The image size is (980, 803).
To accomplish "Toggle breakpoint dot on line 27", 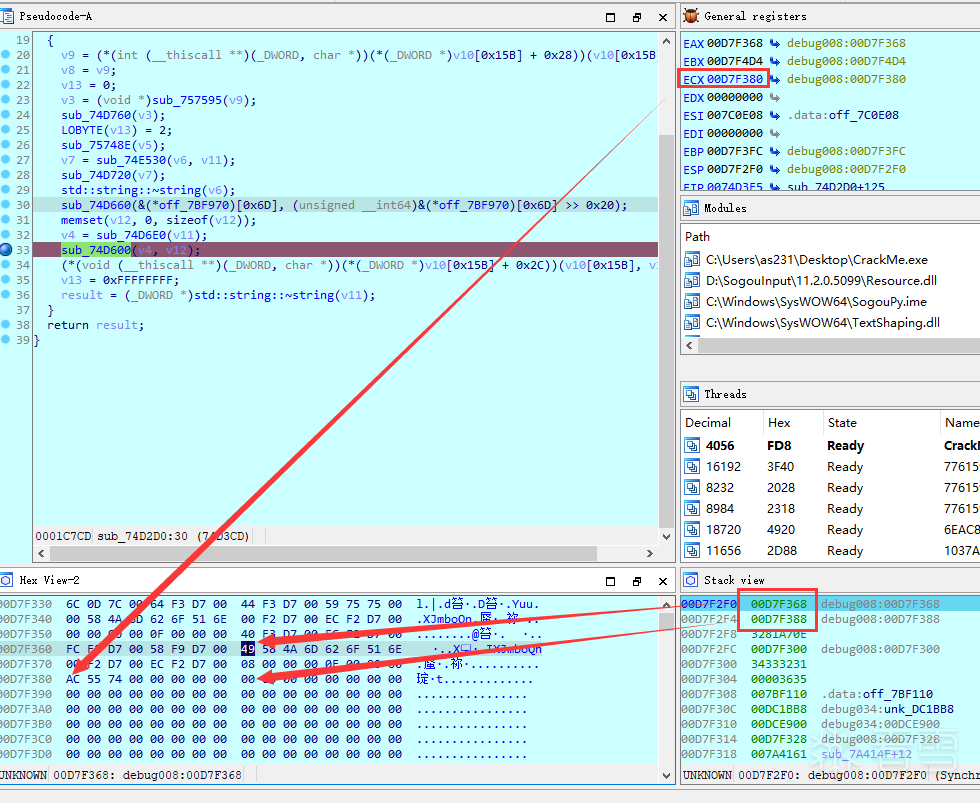I will click(6, 160).
